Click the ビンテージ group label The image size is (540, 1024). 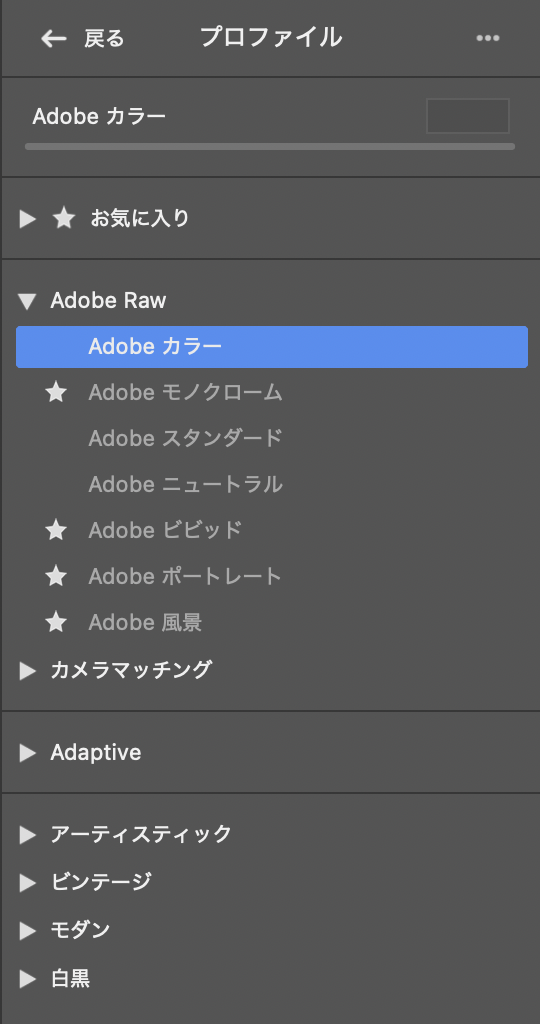pos(101,882)
